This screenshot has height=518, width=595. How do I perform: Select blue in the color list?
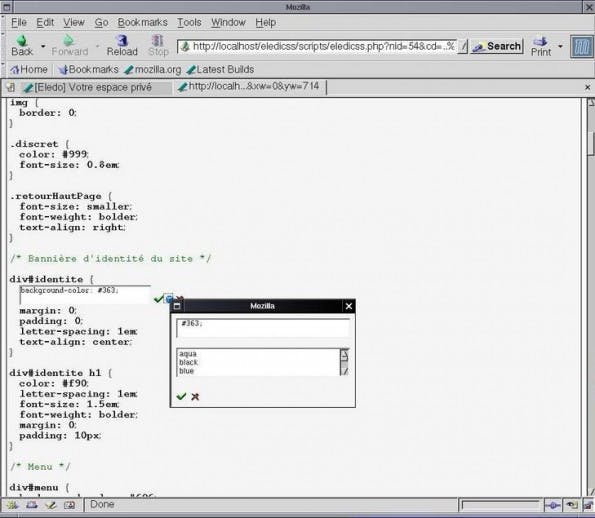pyautogui.click(x=186, y=371)
